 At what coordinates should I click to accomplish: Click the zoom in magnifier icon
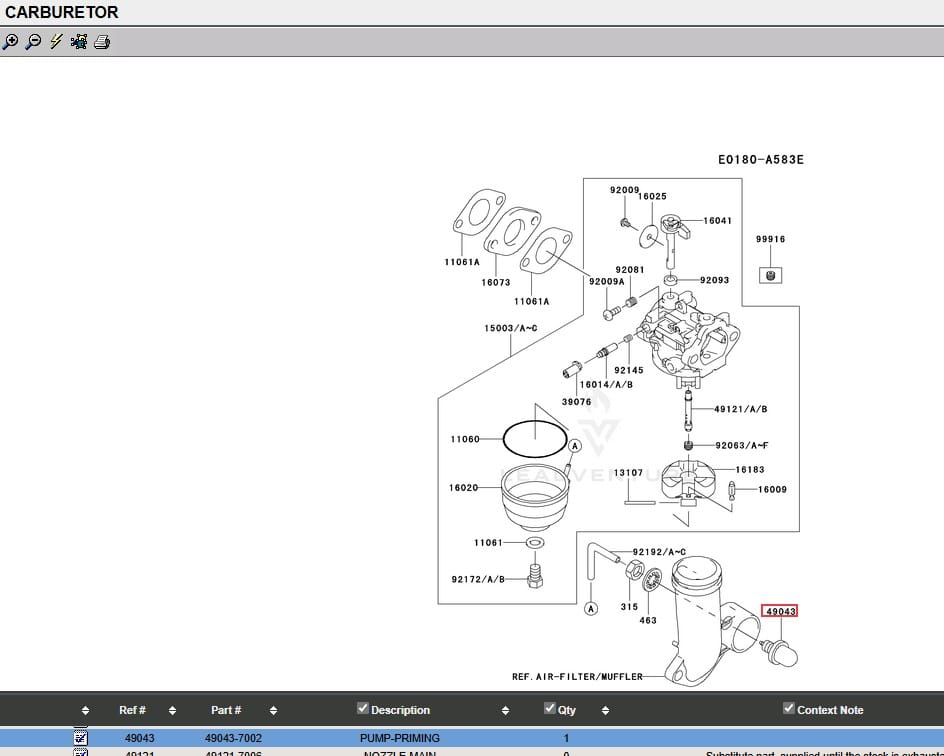[x=10, y=42]
